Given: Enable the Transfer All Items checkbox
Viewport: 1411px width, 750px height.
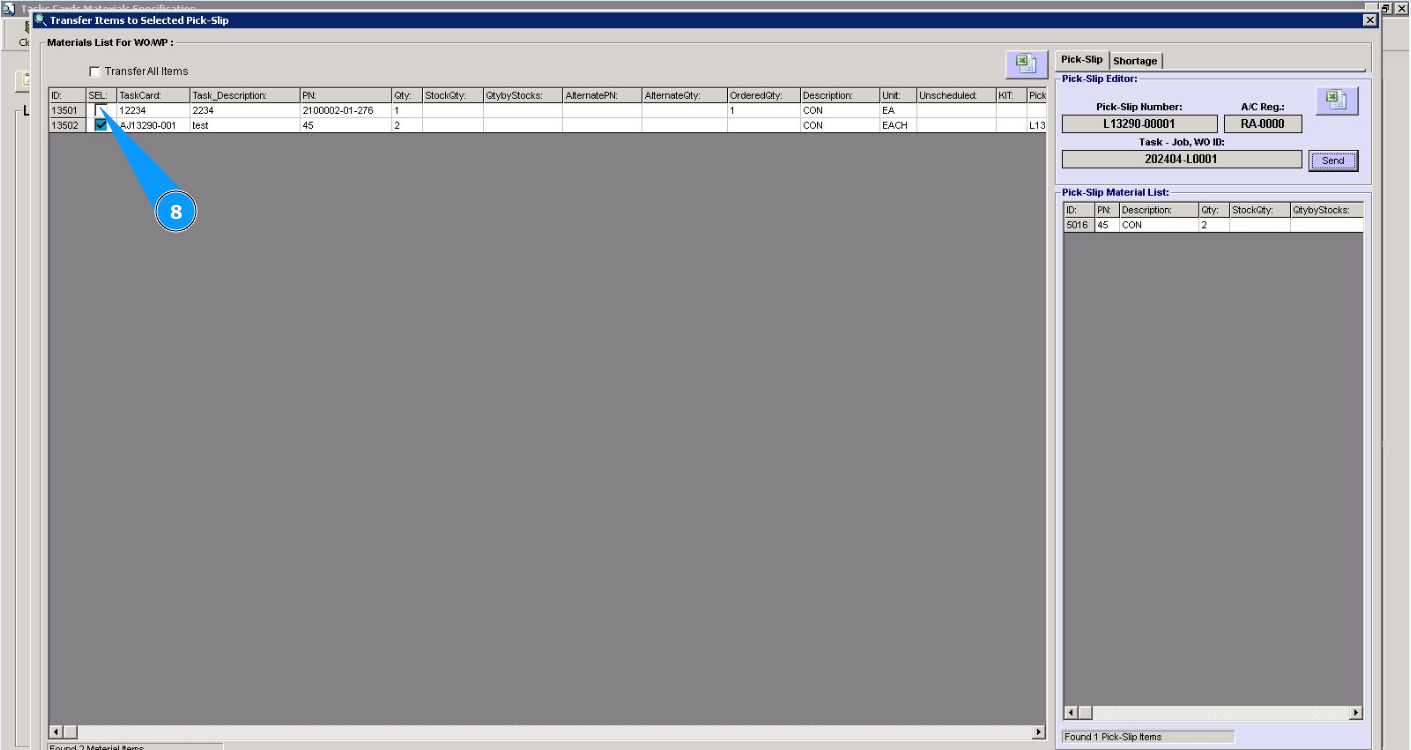Looking at the screenshot, I should [95, 71].
